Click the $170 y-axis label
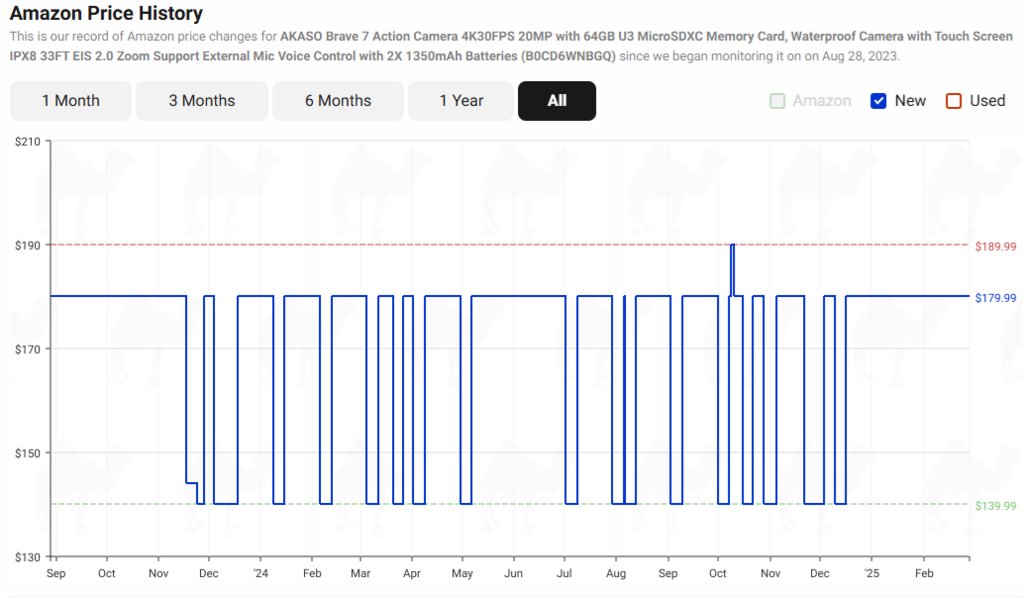Viewport: 1023px width, 598px height. (x=27, y=349)
